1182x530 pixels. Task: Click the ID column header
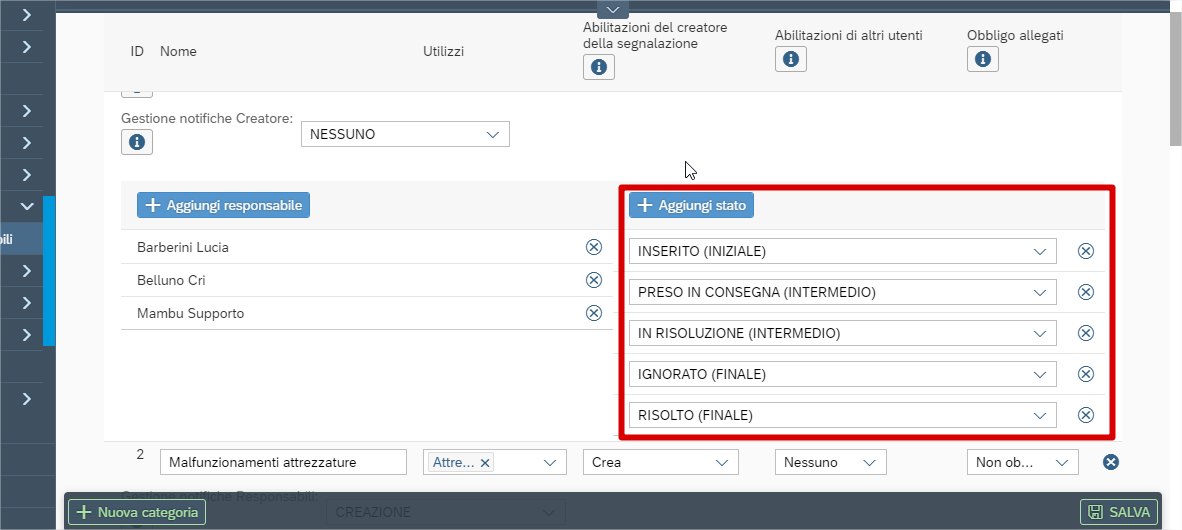click(x=137, y=51)
